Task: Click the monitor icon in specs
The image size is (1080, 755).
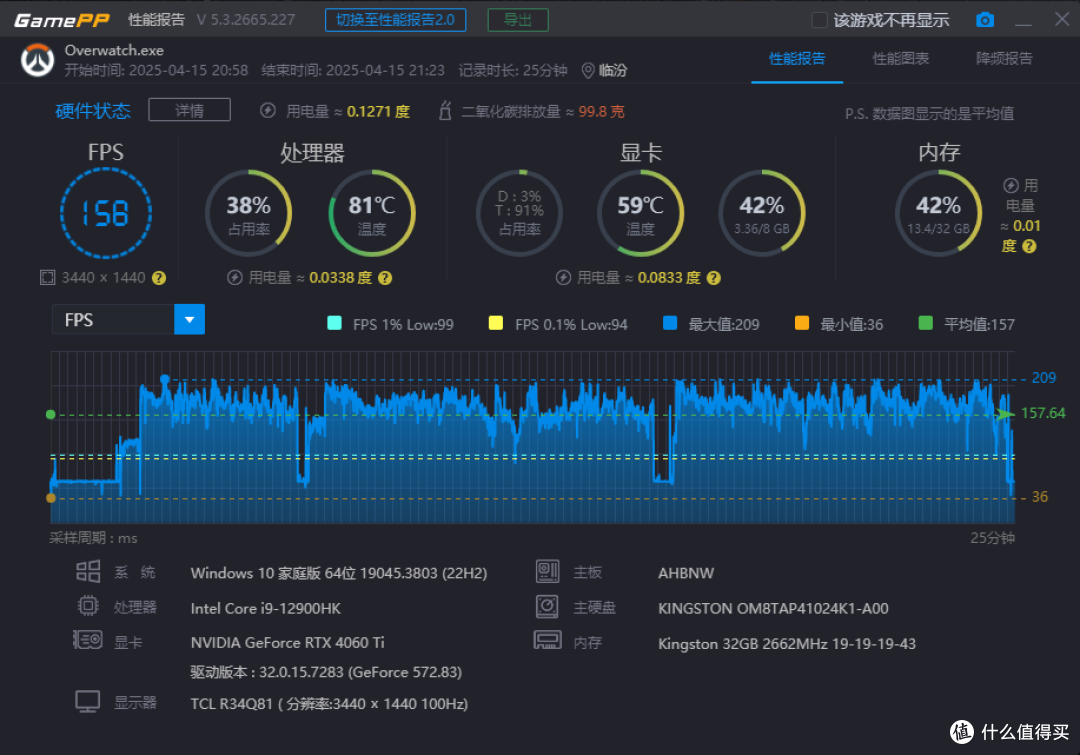Action: click(x=87, y=702)
